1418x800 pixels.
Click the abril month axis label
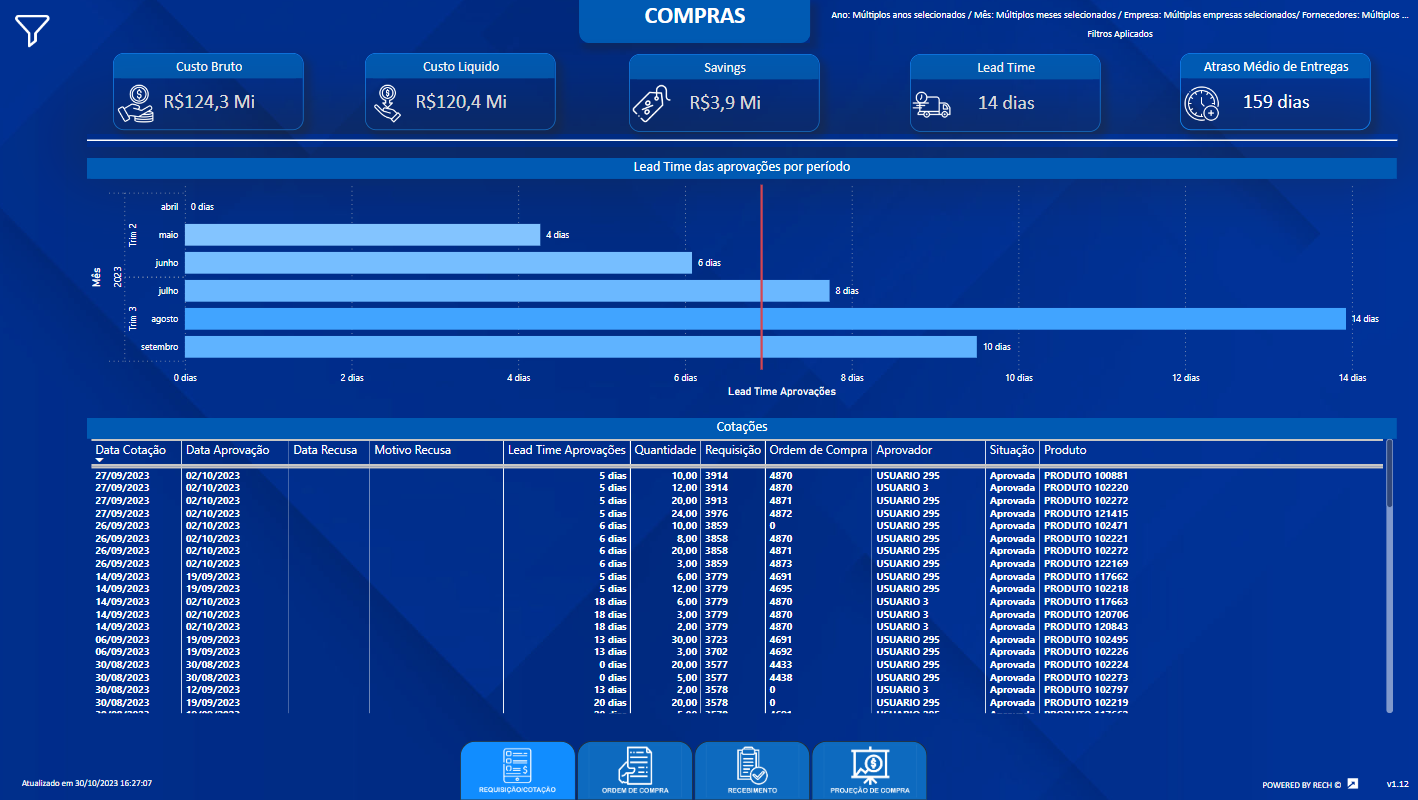169,207
